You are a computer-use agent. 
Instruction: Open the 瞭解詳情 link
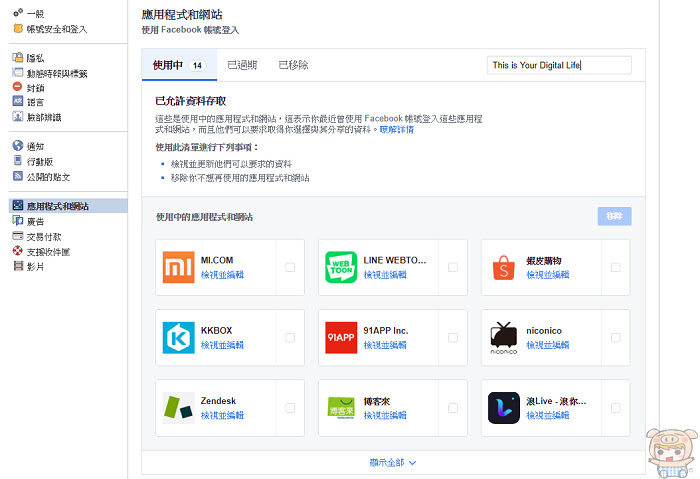[396, 129]
